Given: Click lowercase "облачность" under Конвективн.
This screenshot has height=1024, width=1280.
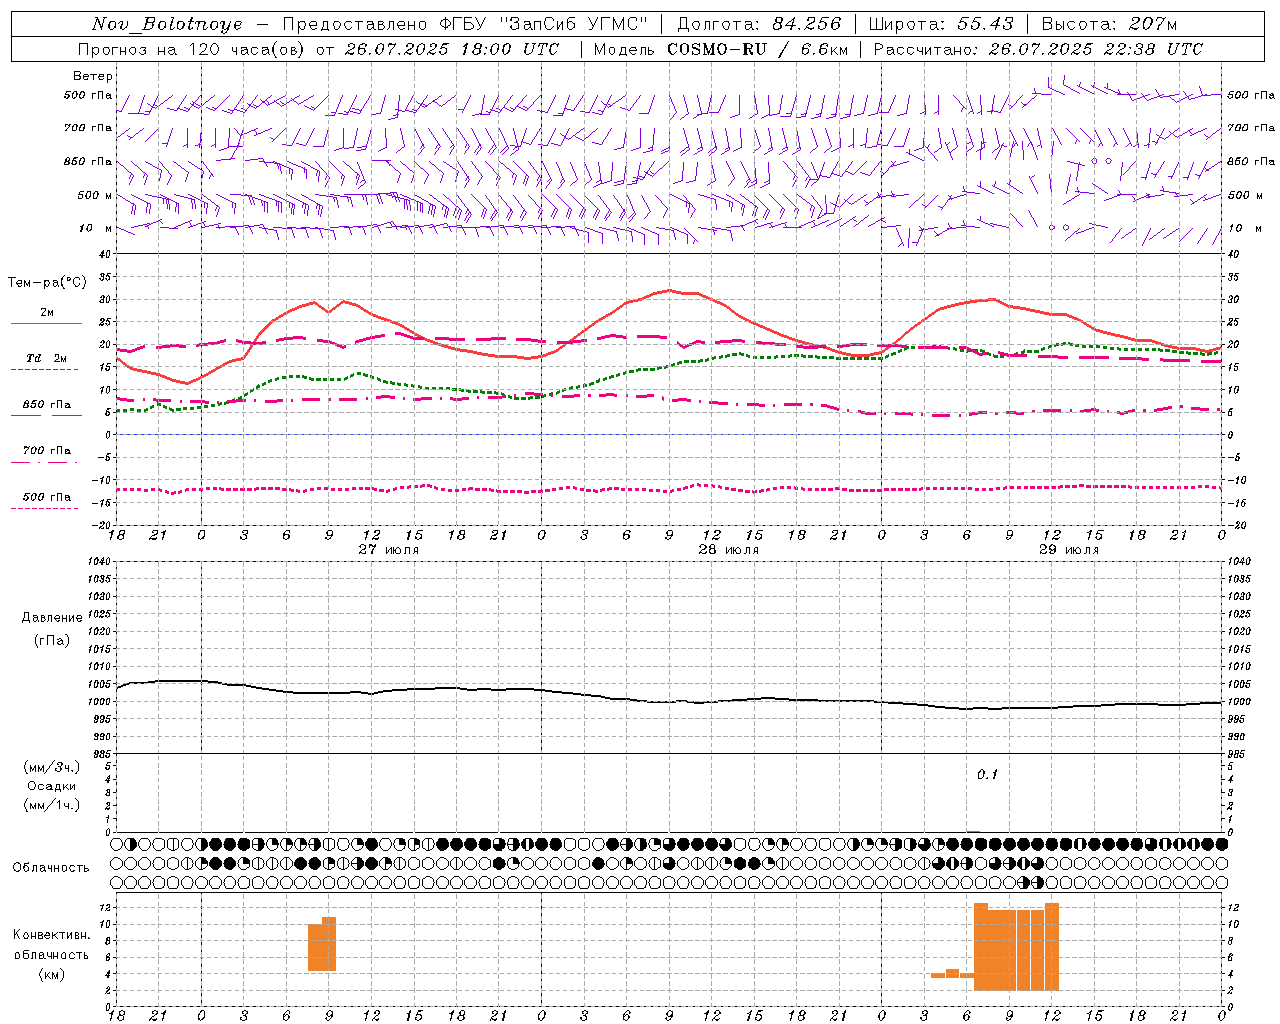Looking at the screenshot, I should point(51,955).
